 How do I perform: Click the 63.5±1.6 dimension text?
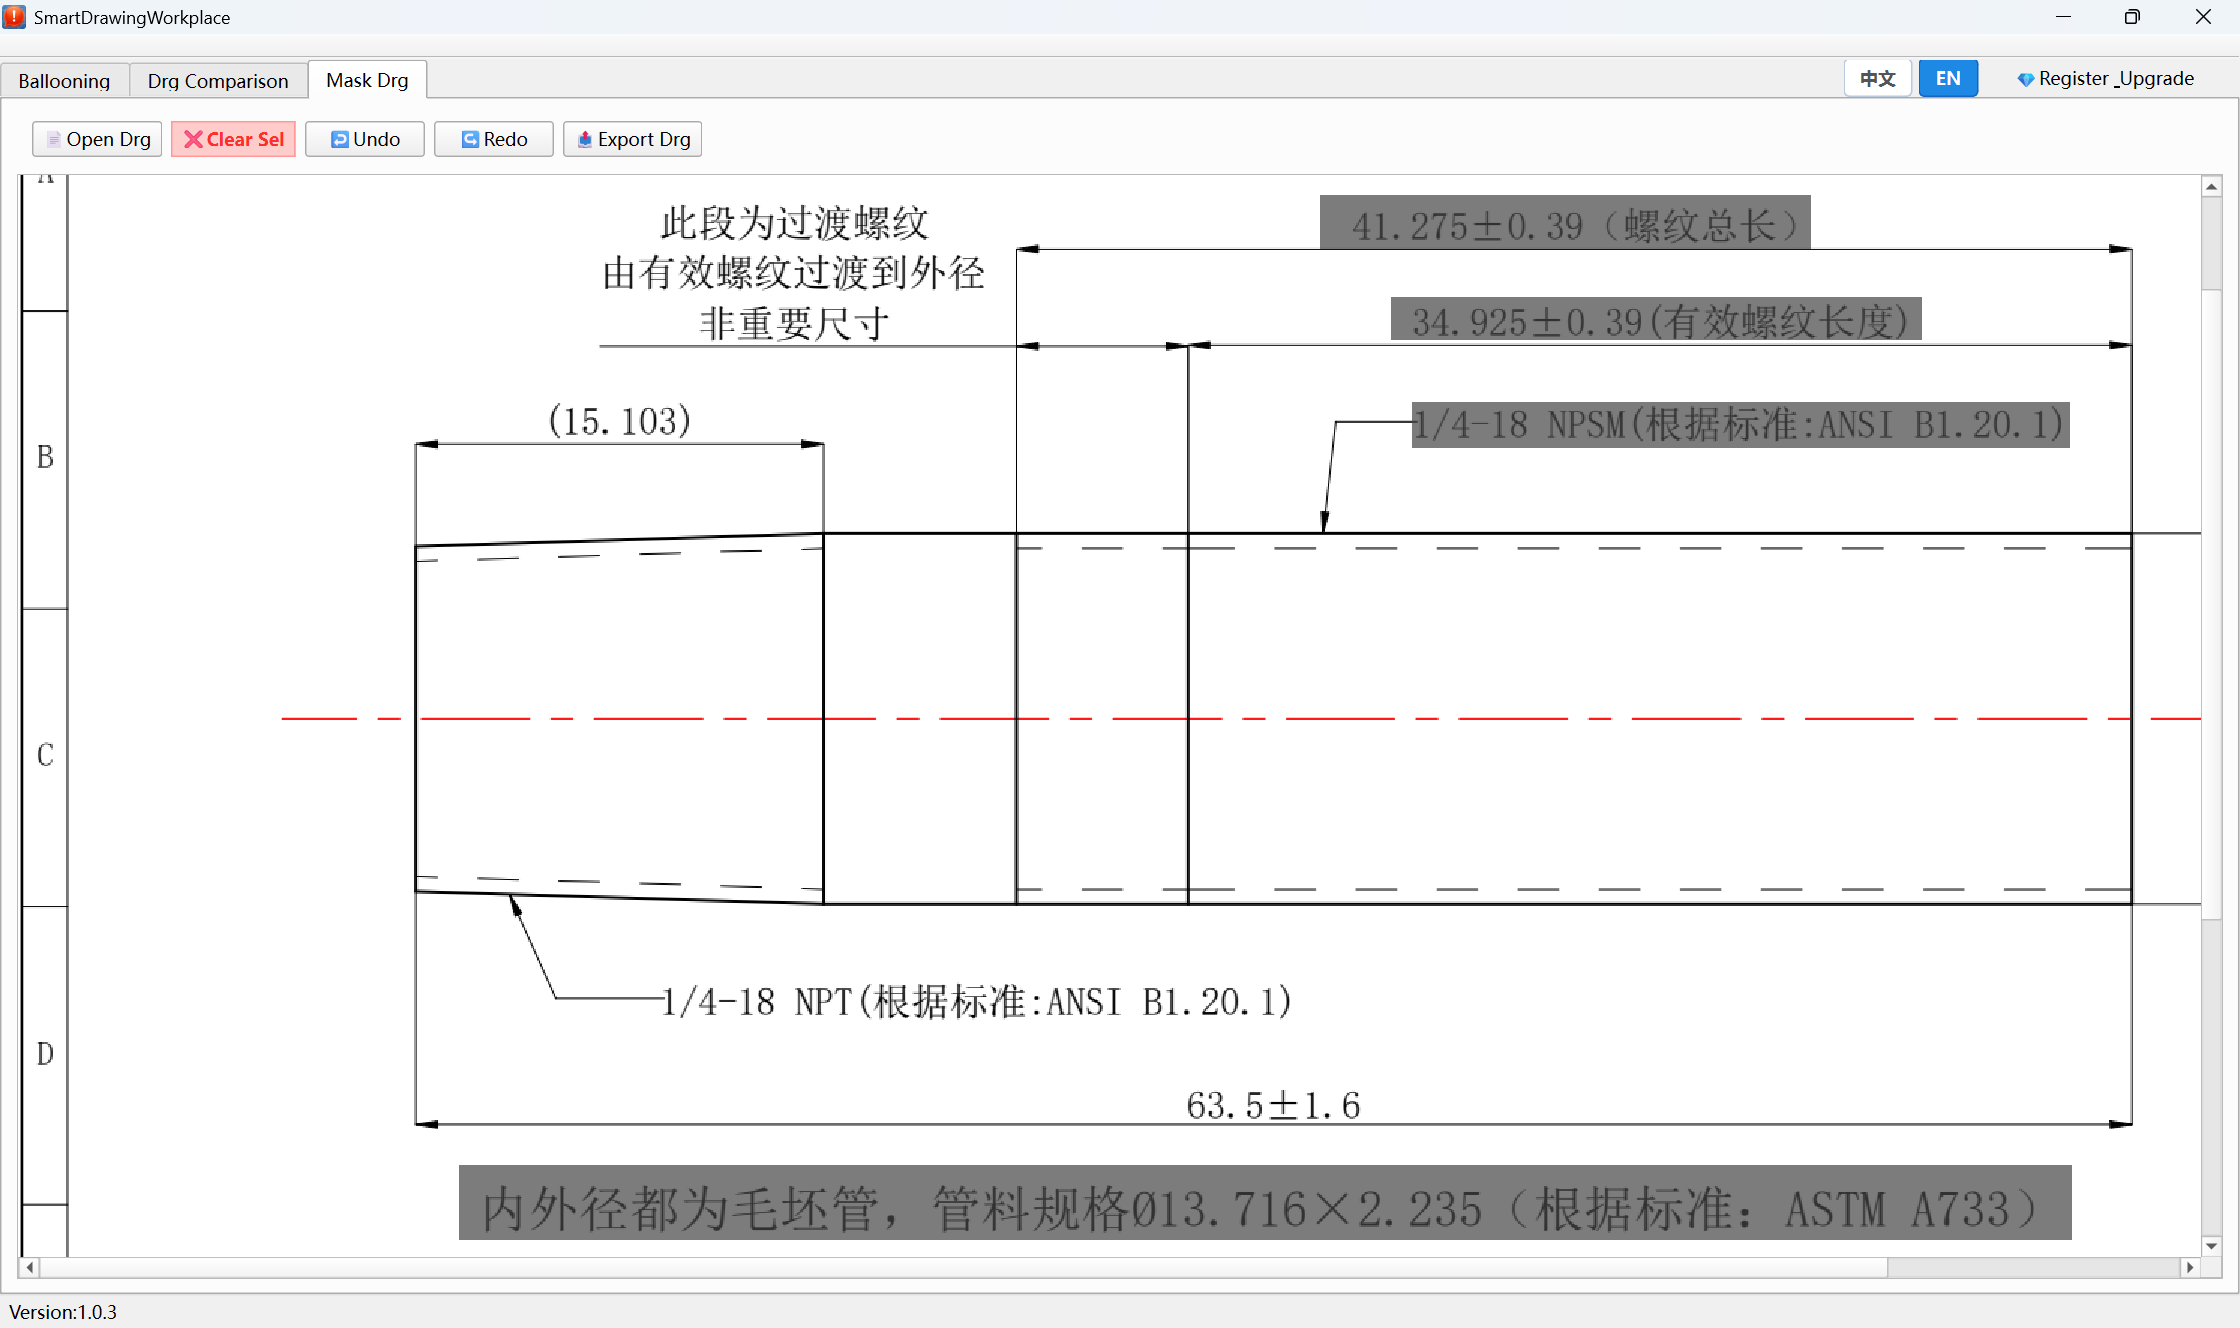pos(1273,1105)
